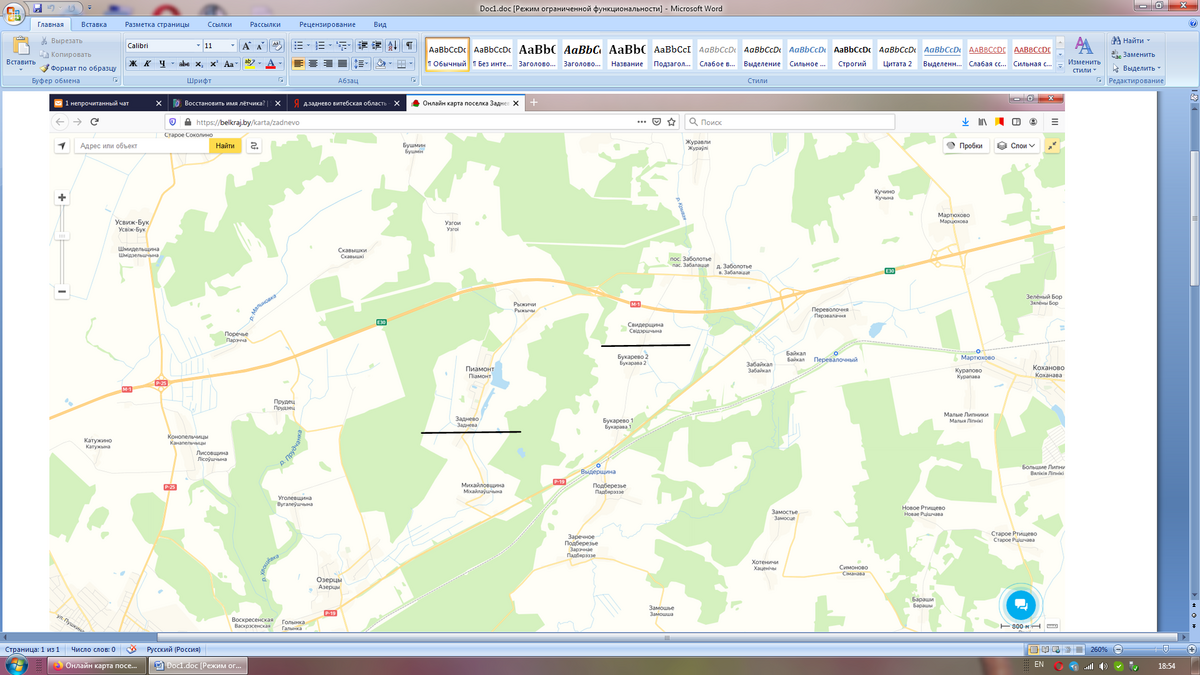Go to the Ссылки tab
The height and width of the screenshot is (675, 1200).
click(220, 23)
